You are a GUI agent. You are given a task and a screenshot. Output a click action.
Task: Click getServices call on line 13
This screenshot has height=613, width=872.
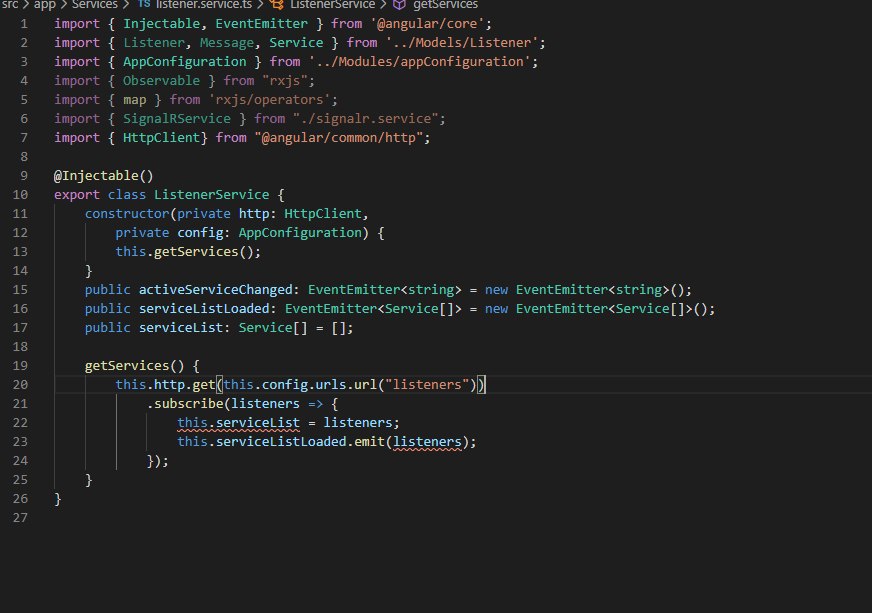(x=196, y=251)
